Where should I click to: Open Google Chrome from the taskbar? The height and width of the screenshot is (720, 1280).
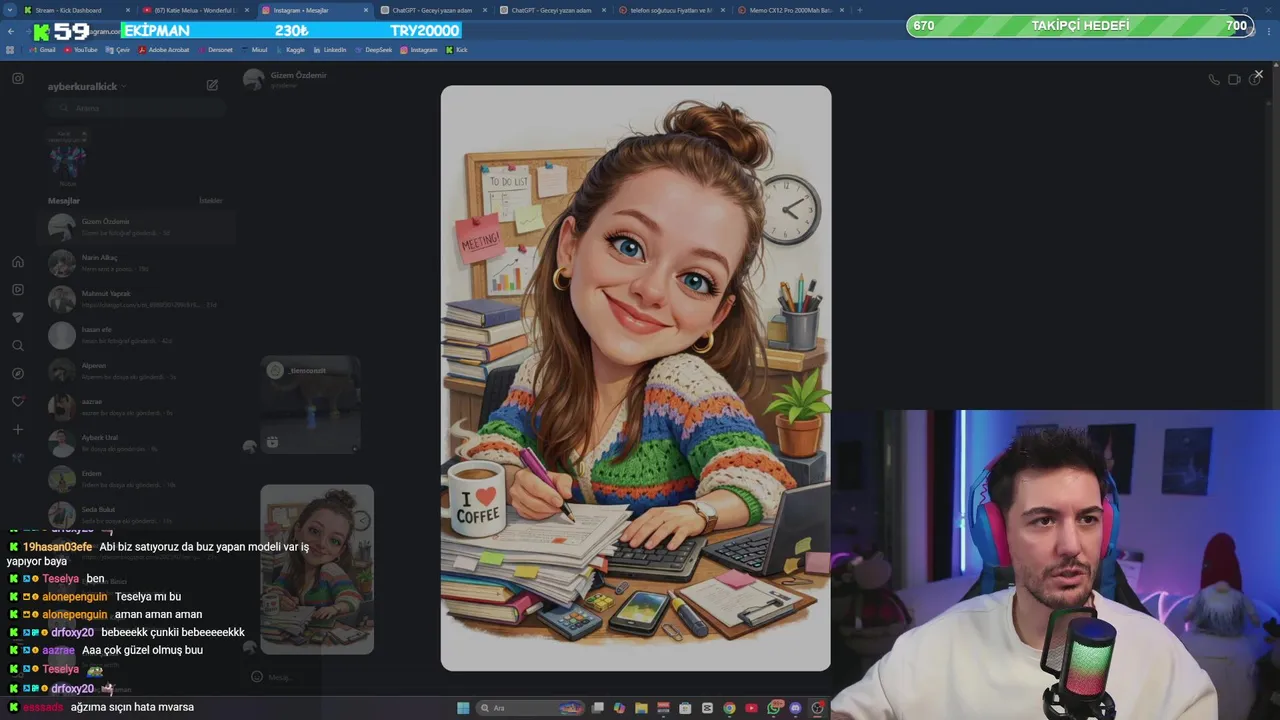(729, 708)
